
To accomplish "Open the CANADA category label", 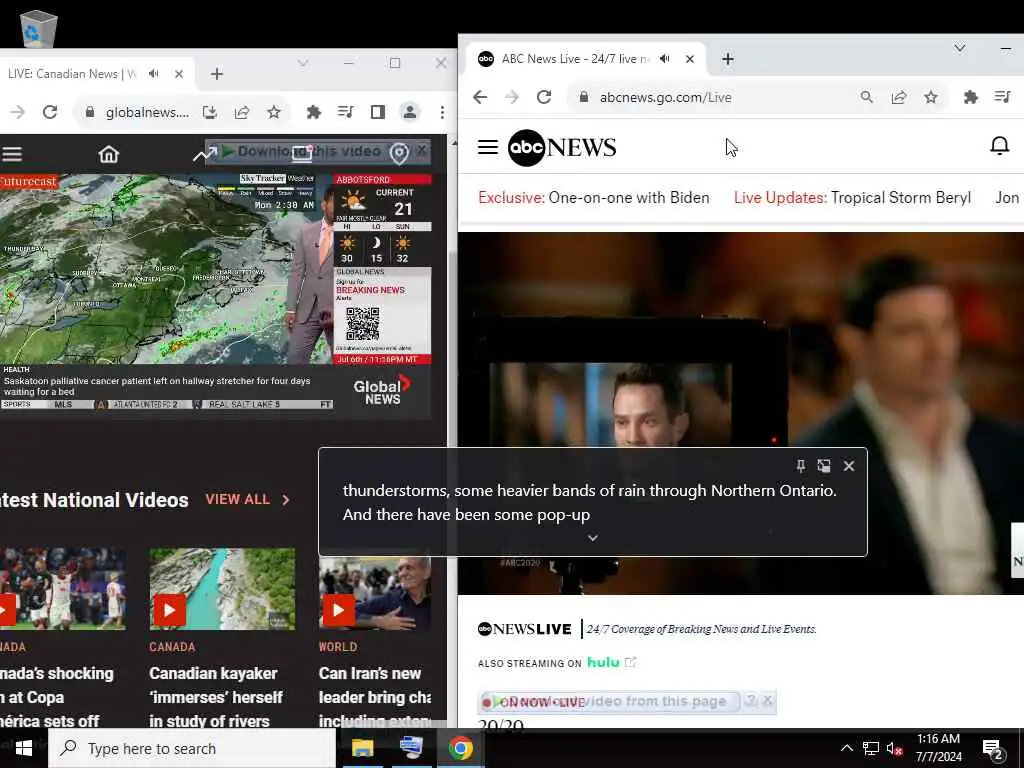I will coord(172,647).
